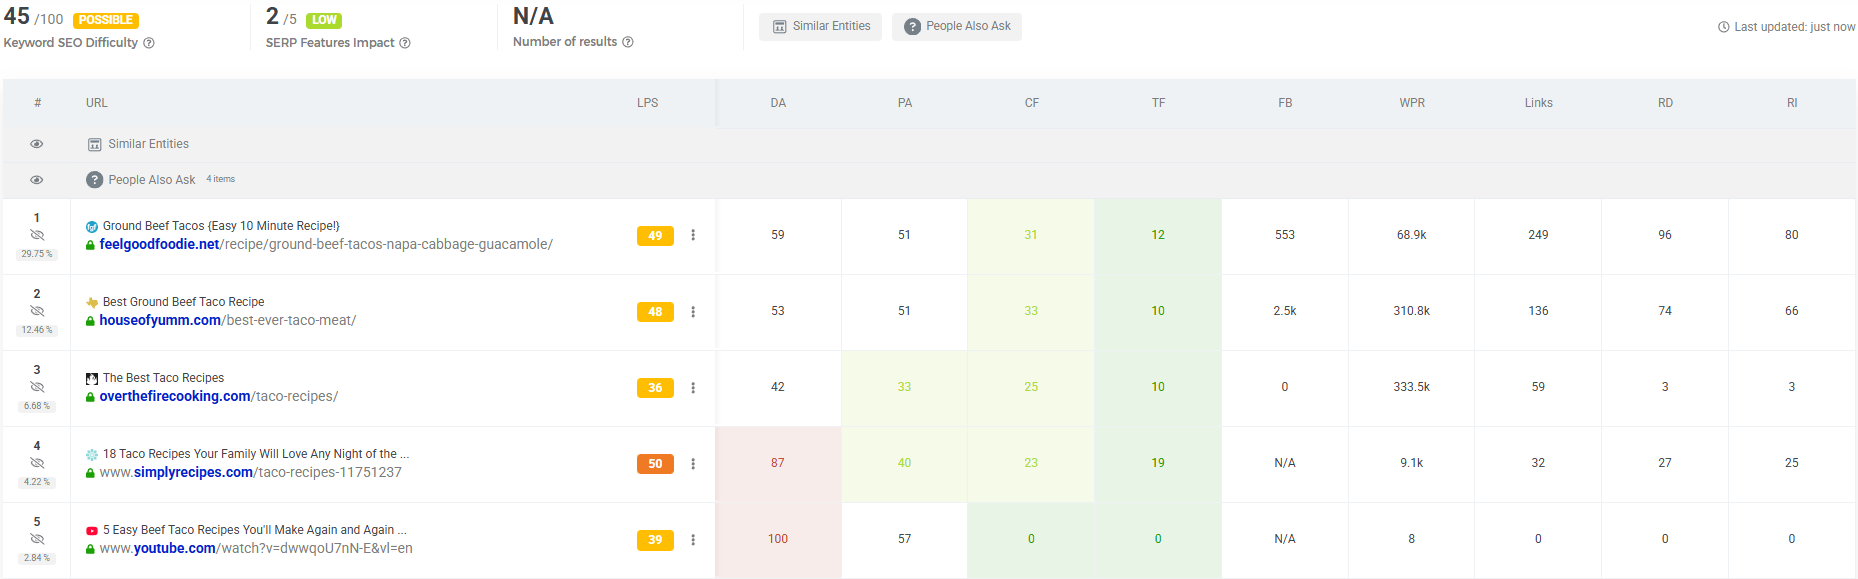Click green padlock beside feelgoodfoodie.net URL

coord(90,245)
